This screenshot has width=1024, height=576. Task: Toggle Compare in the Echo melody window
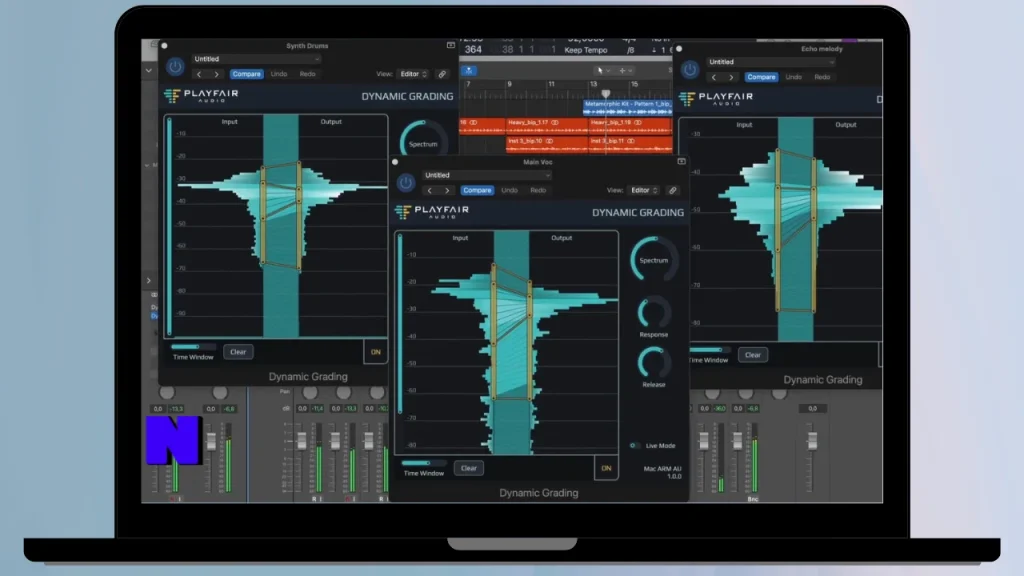tap(761, 77)
